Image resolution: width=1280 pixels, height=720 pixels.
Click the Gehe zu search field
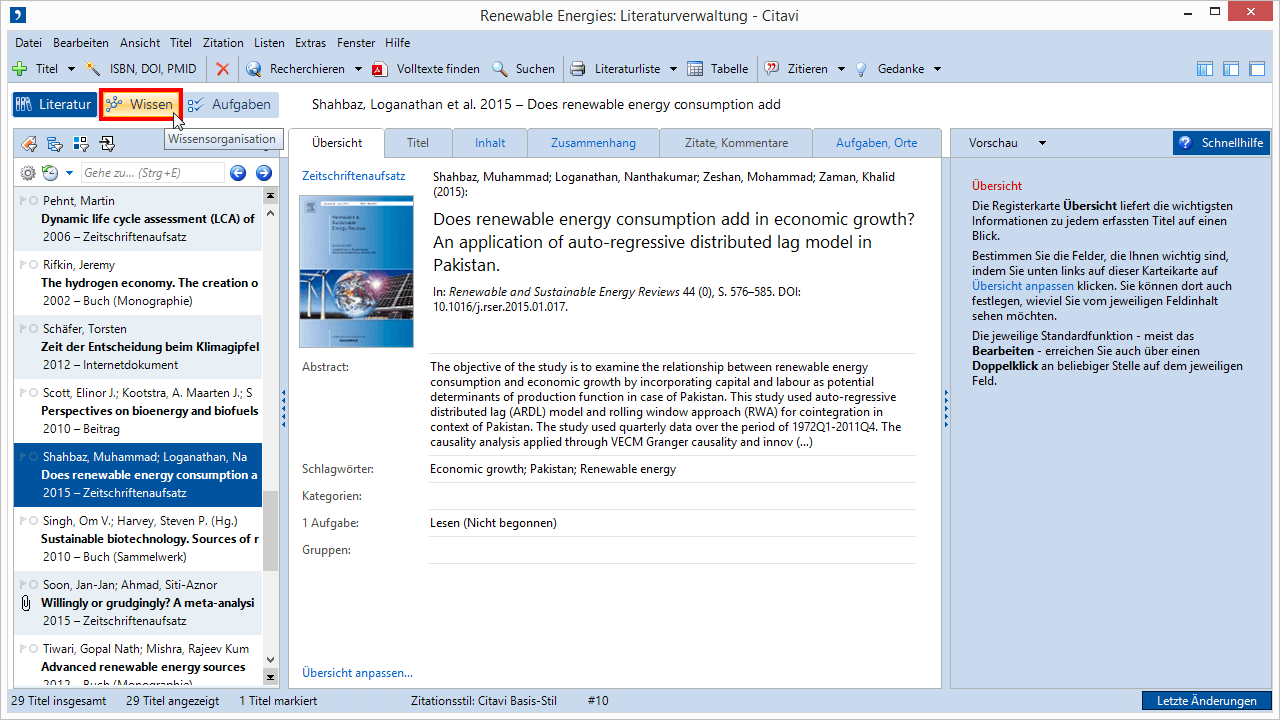point(153,173)
